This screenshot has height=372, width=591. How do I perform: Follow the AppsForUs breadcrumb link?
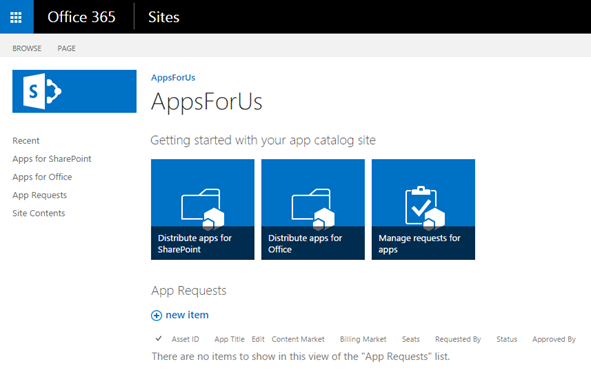click(173, 78)
